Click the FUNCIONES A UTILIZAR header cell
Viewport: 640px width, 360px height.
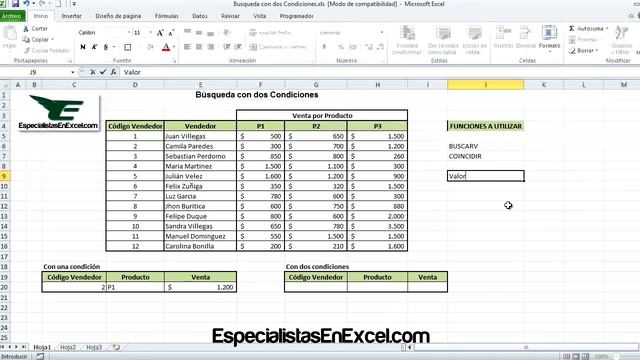486,126
